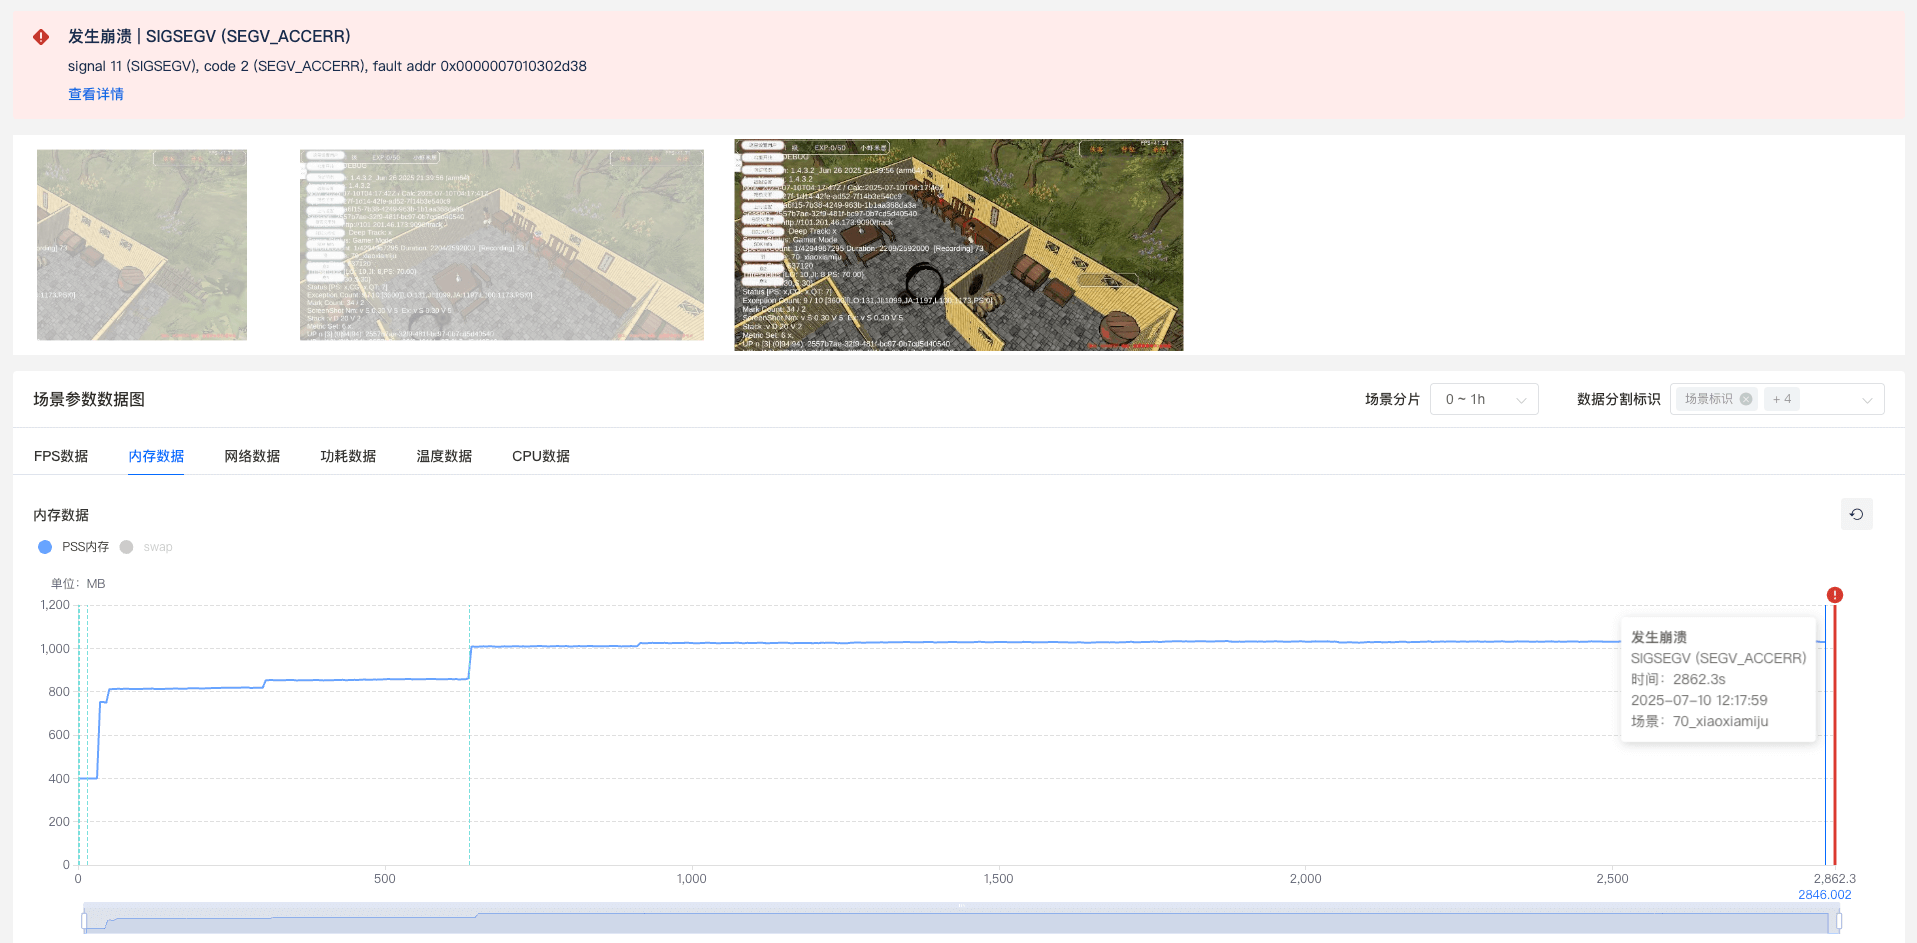Click the red crash marker on chart
Screen dimensions: 1917x943
coord(1834,595)
